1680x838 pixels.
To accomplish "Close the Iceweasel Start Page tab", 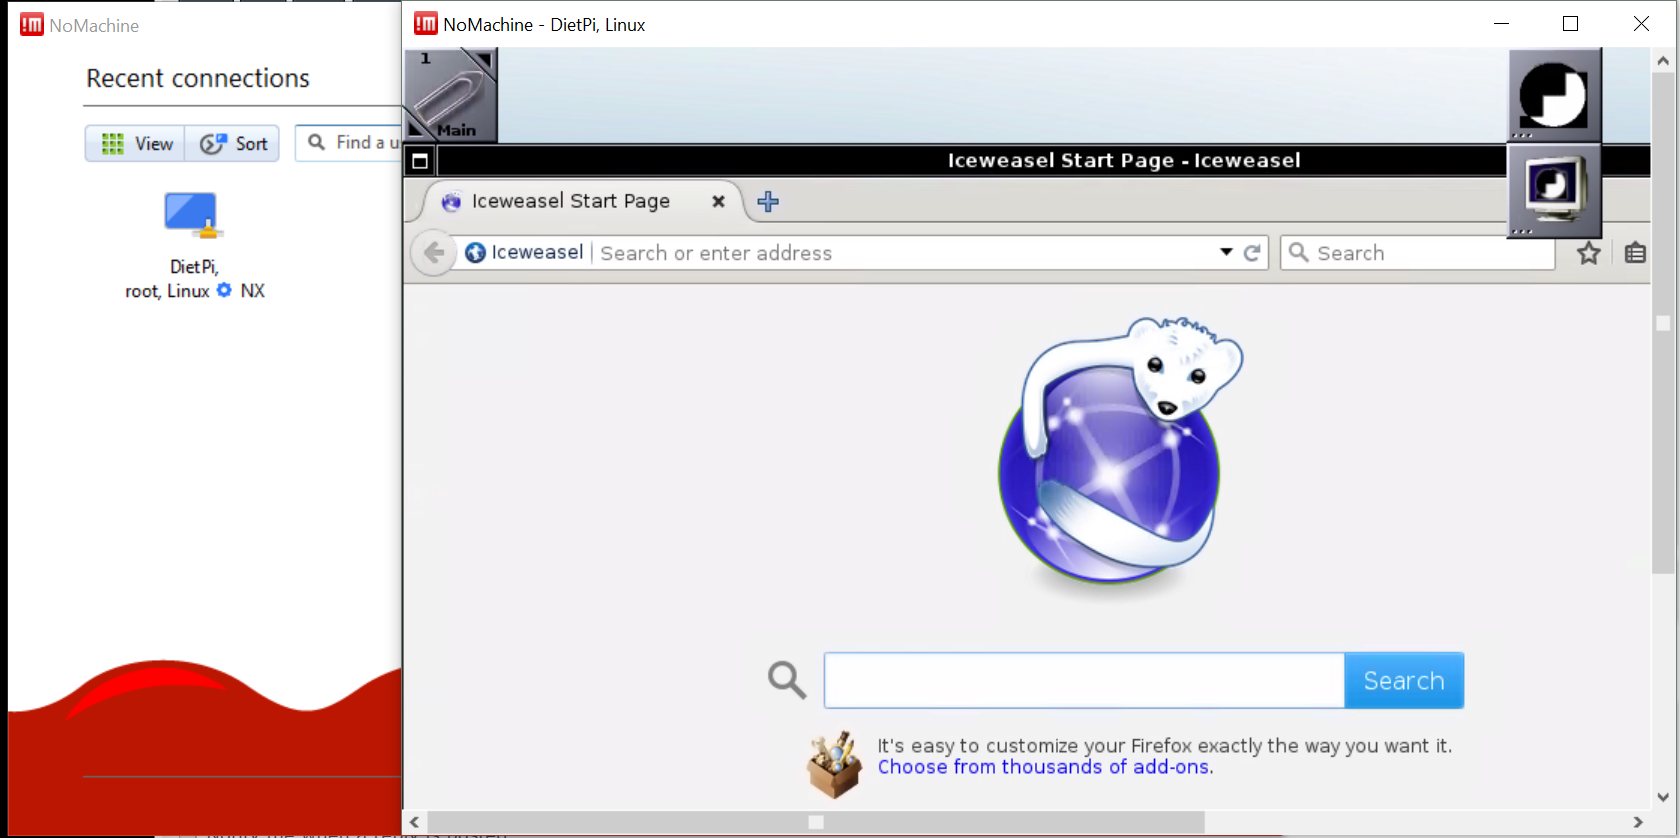I will click(x=718, y=201).
